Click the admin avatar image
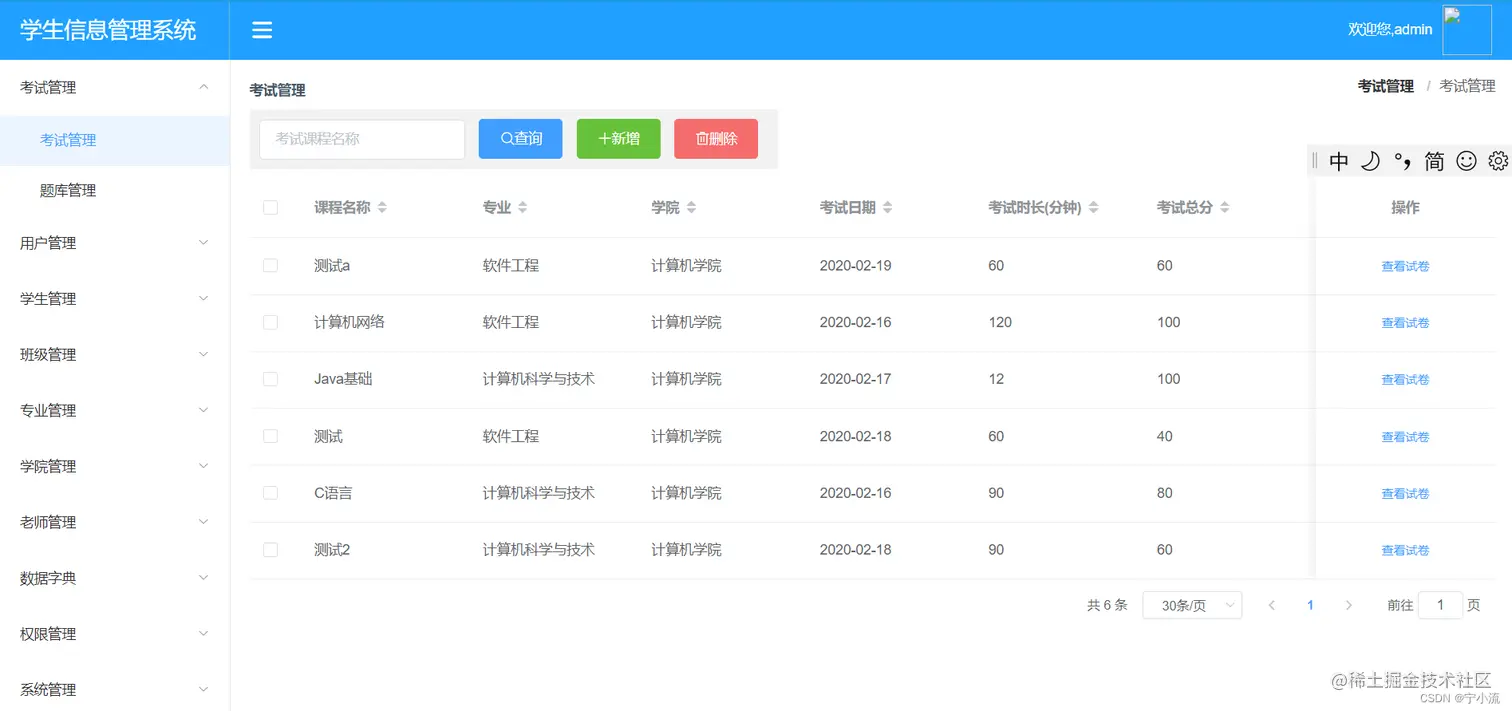1512x711 pixels. (1467, 30)
